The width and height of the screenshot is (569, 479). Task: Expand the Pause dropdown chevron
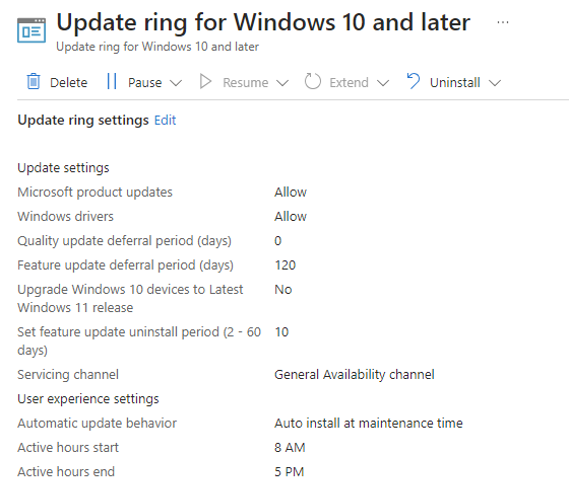click(x=176, y=83)
